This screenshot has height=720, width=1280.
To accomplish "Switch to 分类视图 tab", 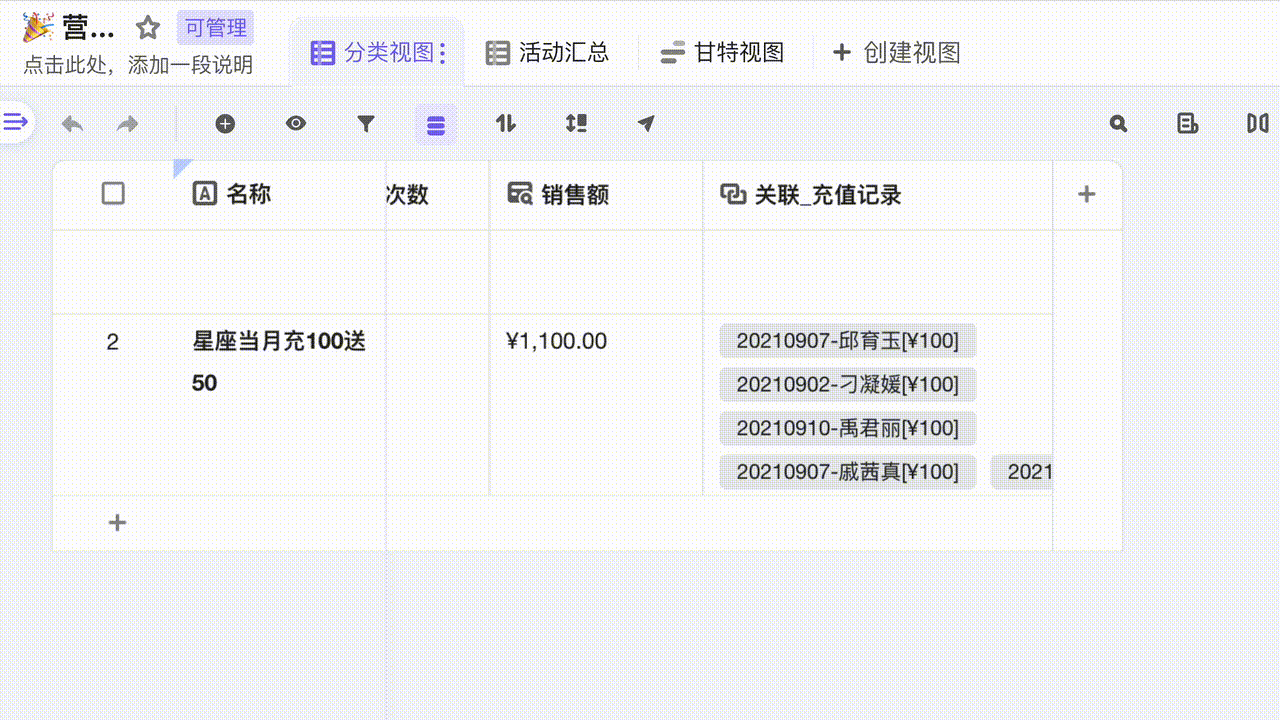I will pyautogui.click(x=376, y=53).
